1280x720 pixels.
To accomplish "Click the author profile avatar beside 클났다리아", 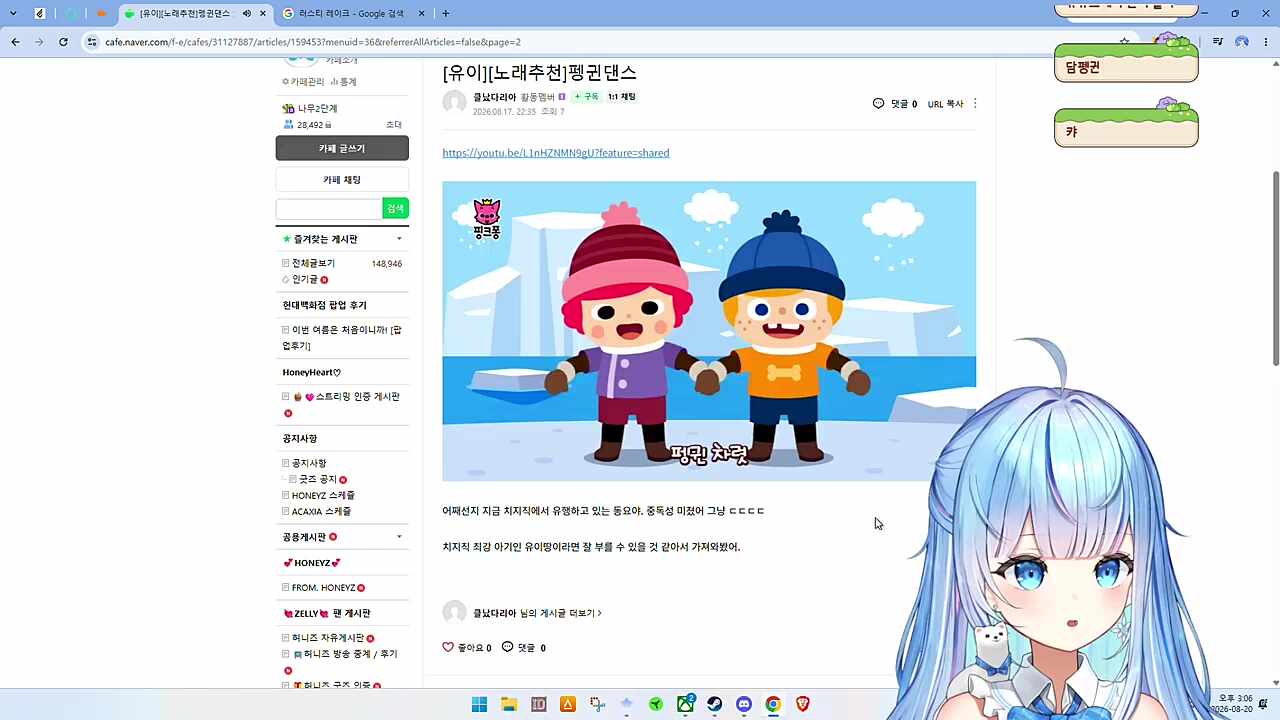I will point(455,102).
